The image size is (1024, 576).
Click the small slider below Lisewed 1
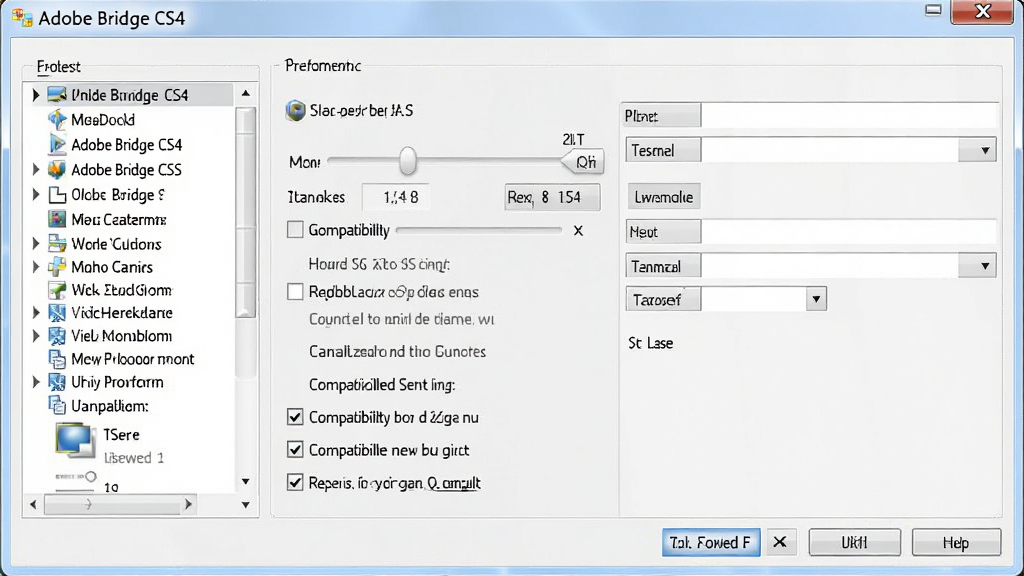click(76, 477)
